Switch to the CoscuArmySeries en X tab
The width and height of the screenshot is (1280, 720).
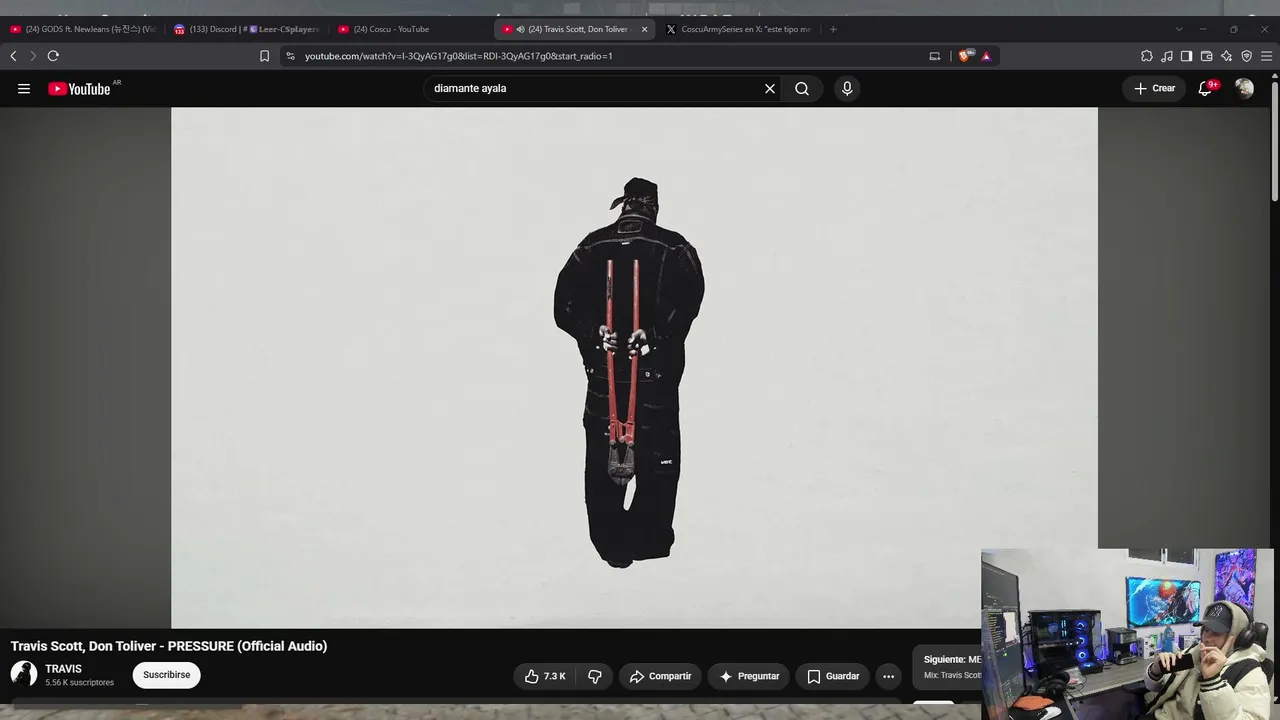(x=740, y=29)
